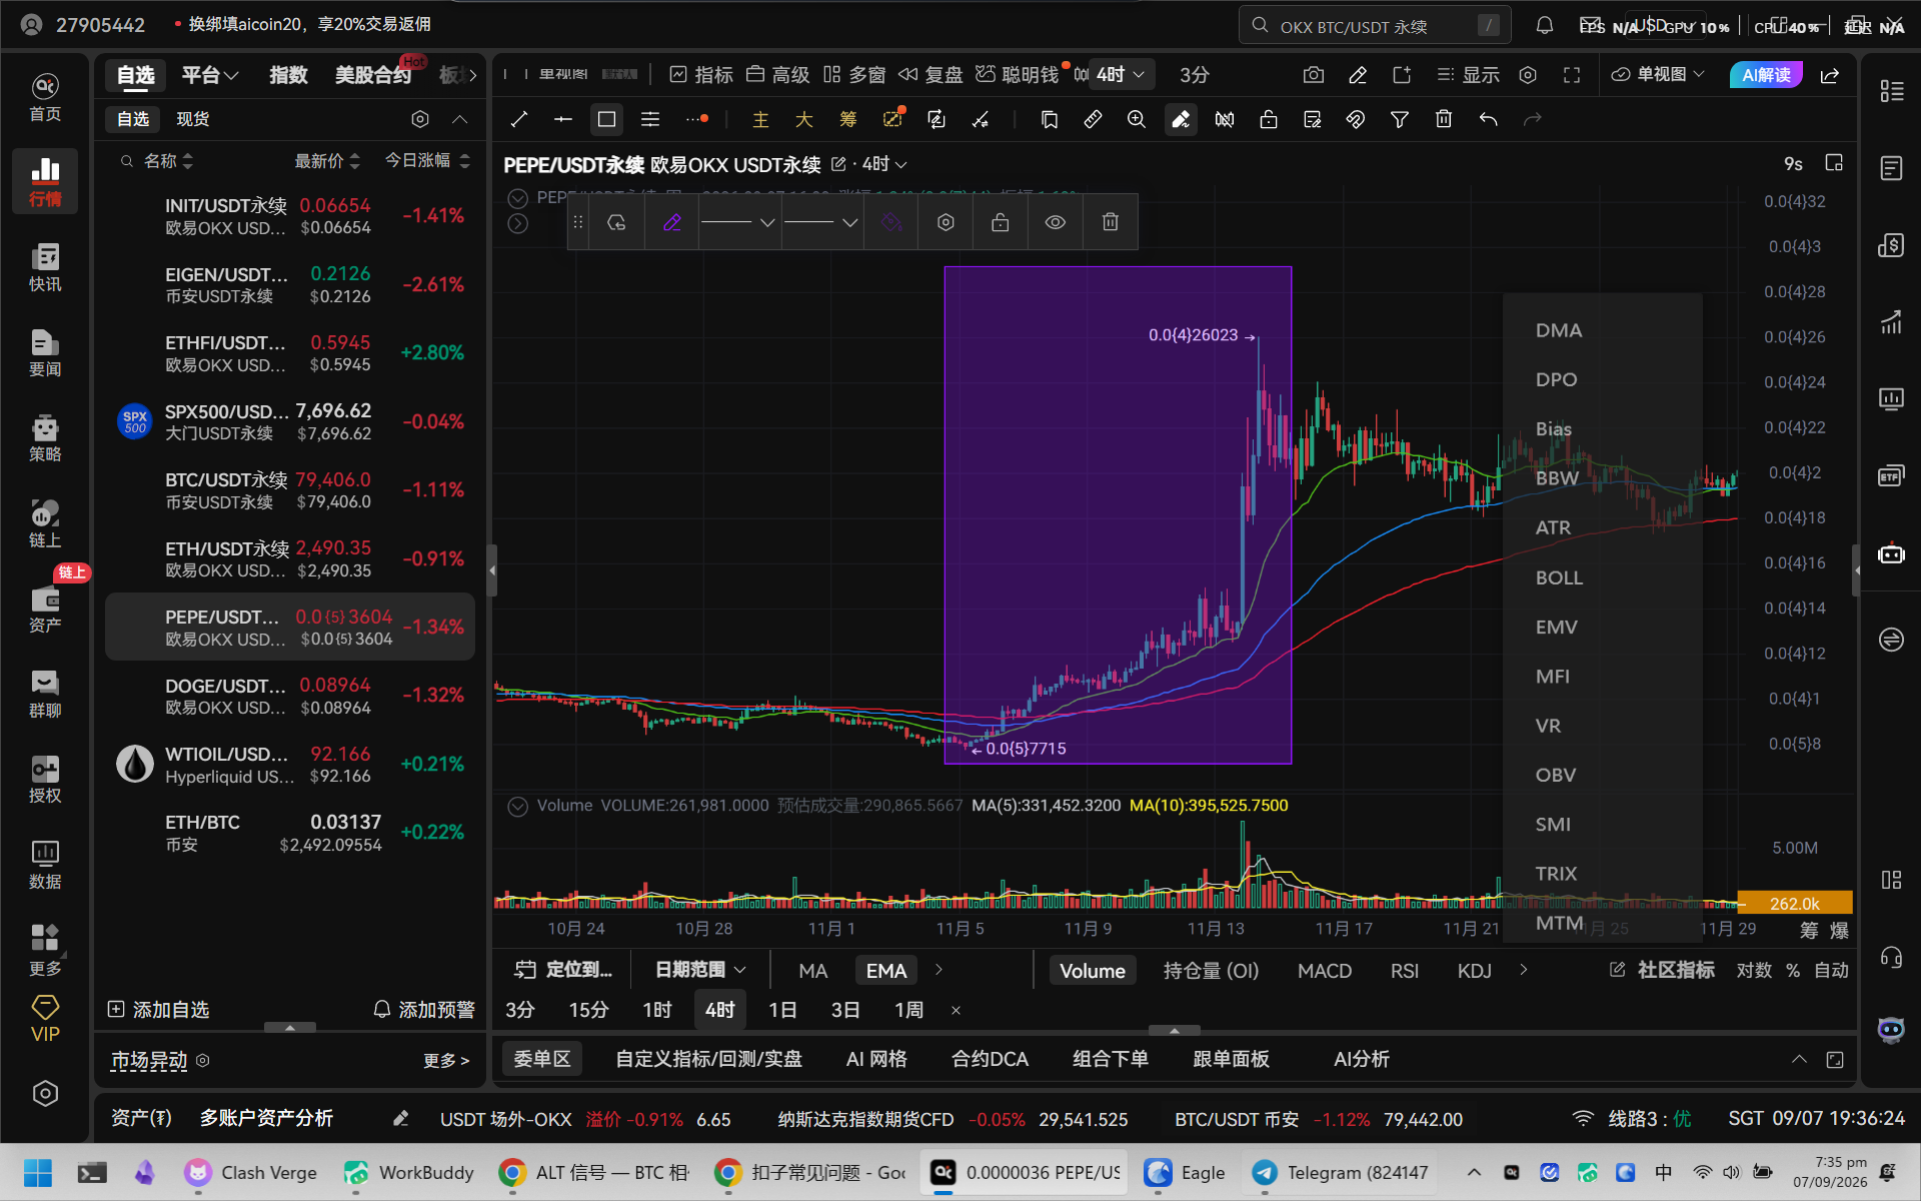Take a chart screenshot with camera icon
This screenshot has height=1201, width=1921.
click(1313, 75)
